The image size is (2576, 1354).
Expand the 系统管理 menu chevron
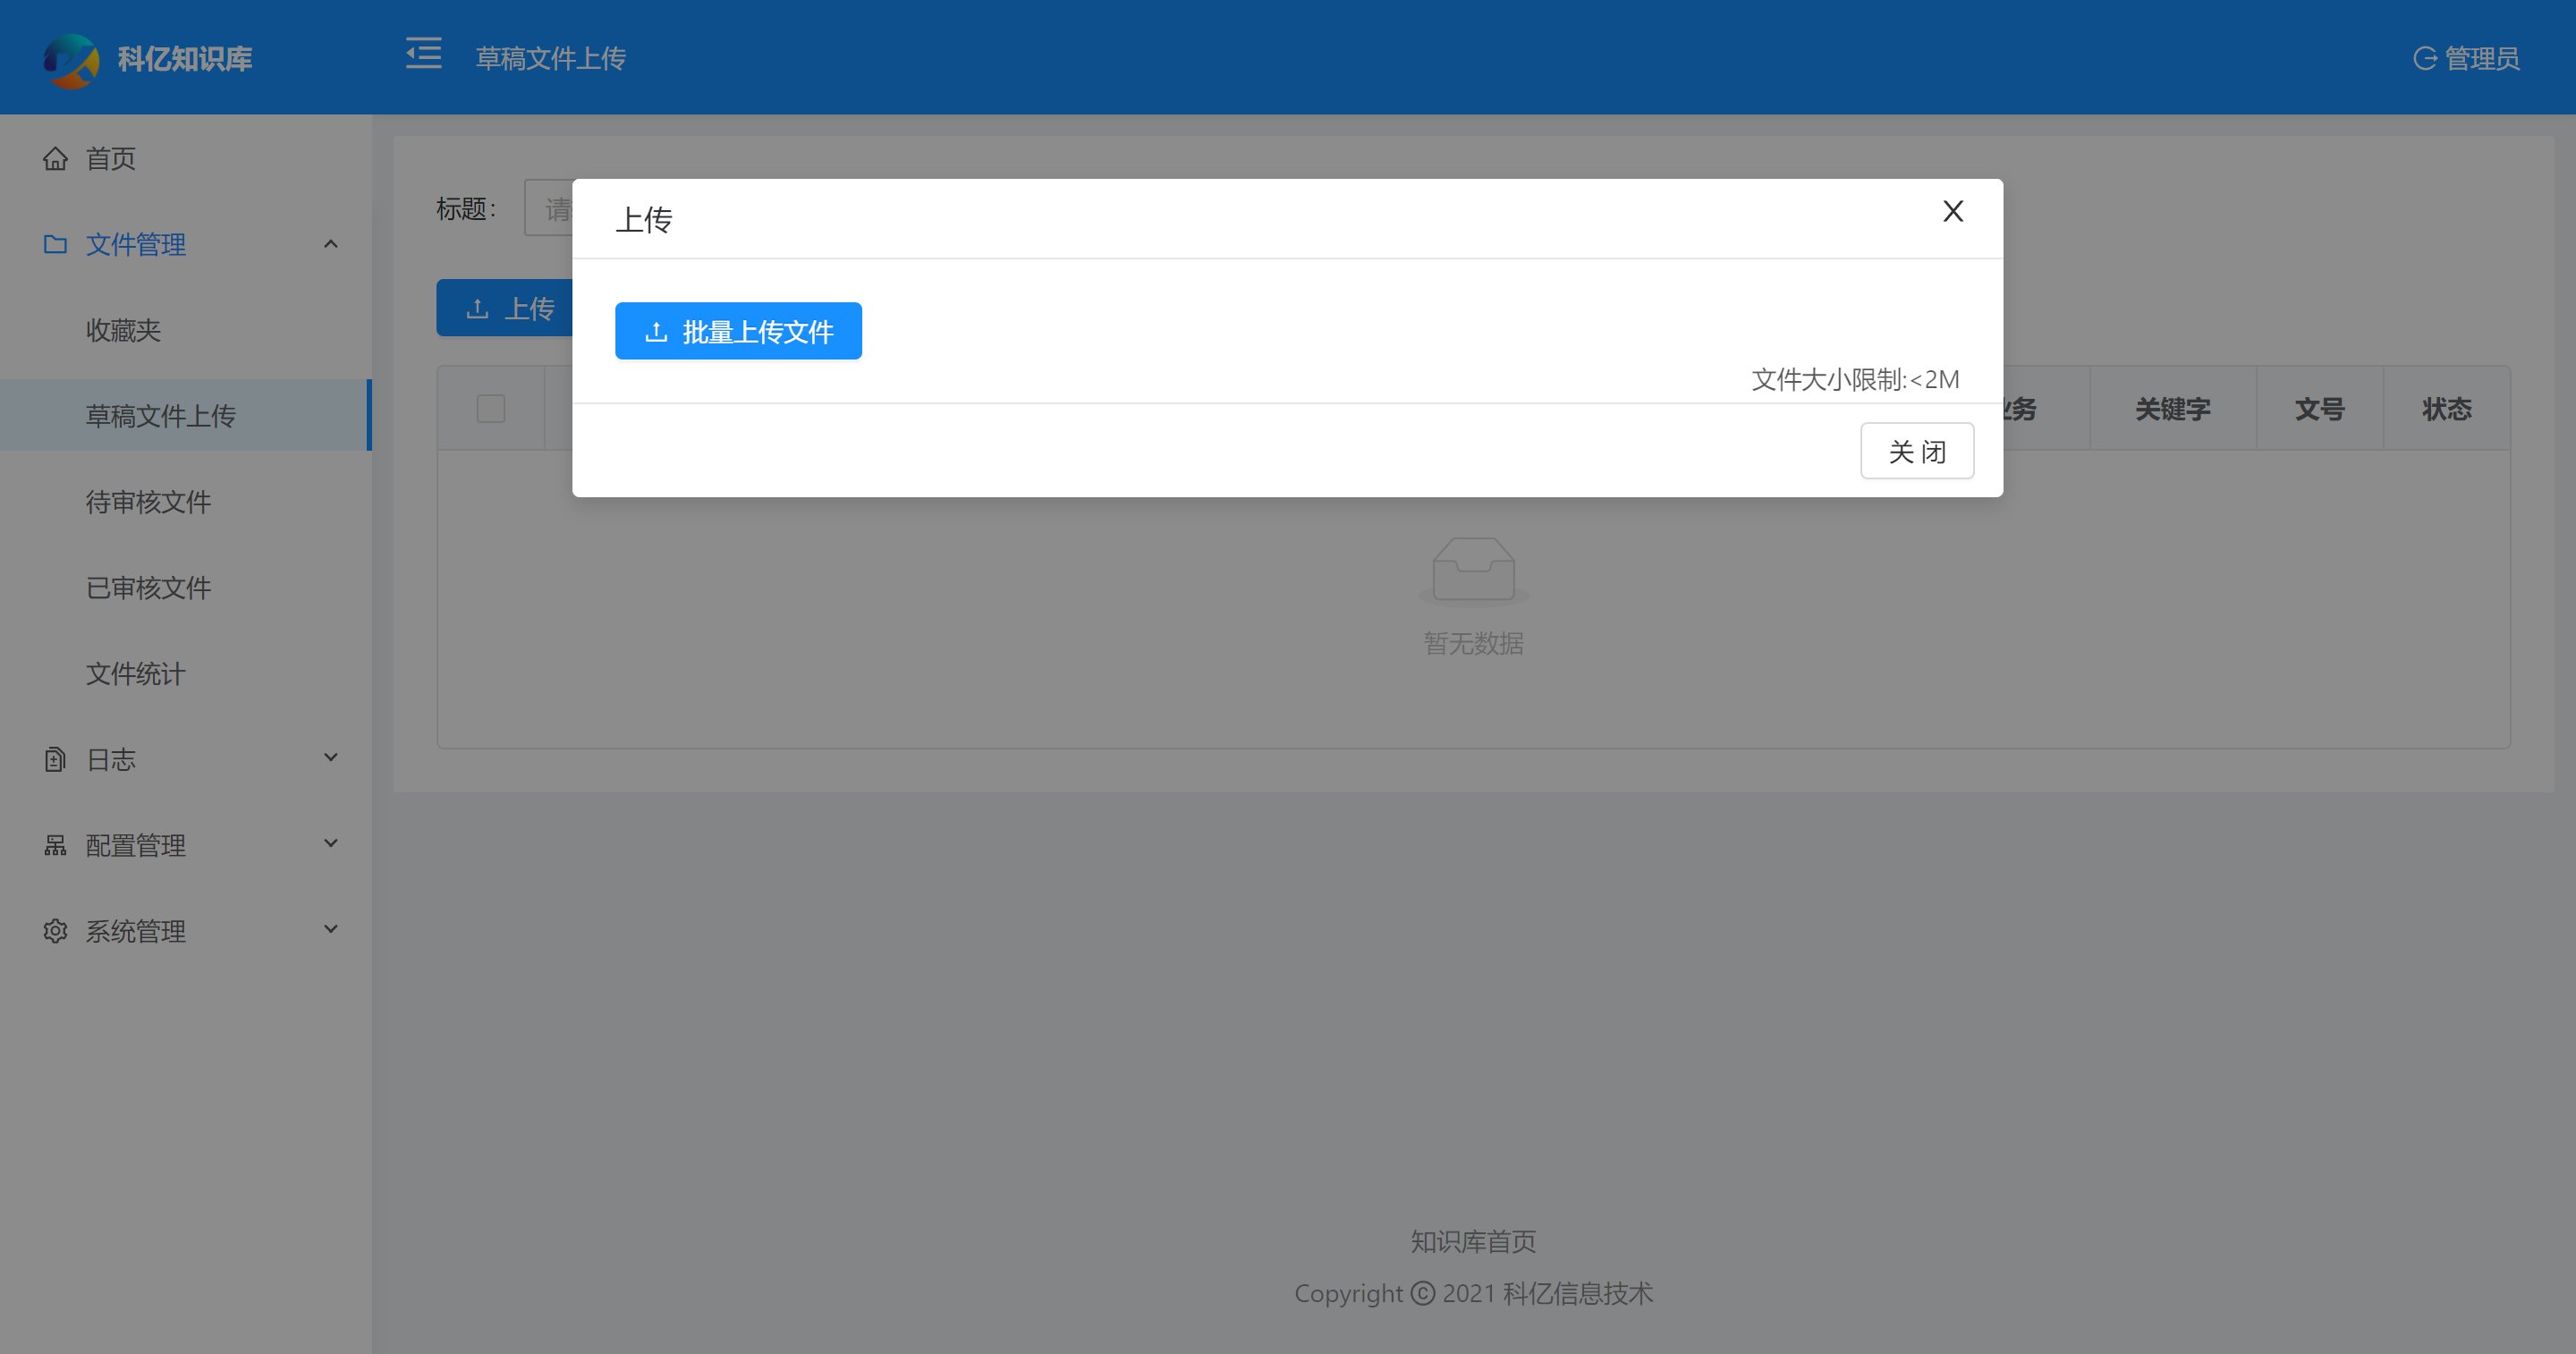(x=331, y=930)
